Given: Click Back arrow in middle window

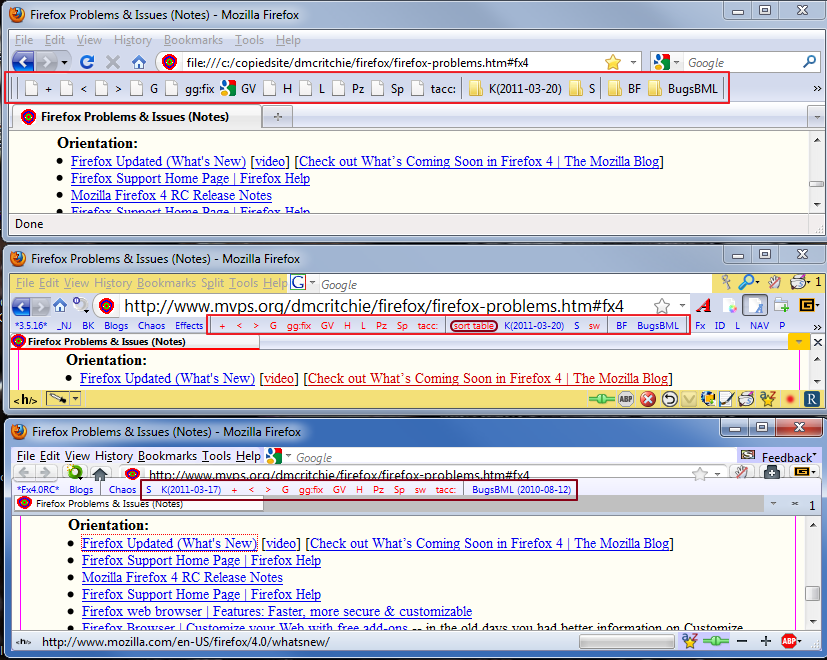Looking at the screenshot, I should coord(21,306).
